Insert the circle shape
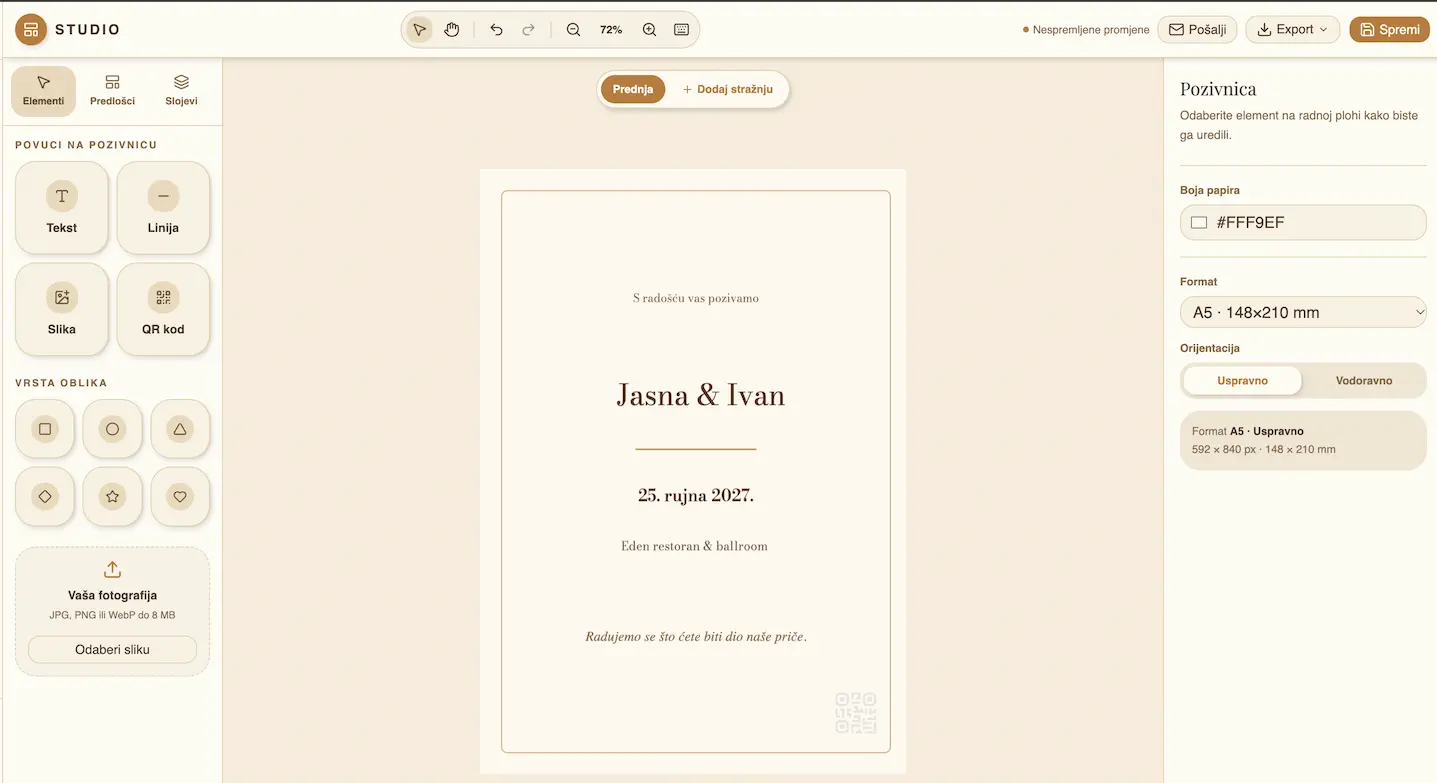The height and width of the screenshot is (783, 1437). [x=112, y=429]
